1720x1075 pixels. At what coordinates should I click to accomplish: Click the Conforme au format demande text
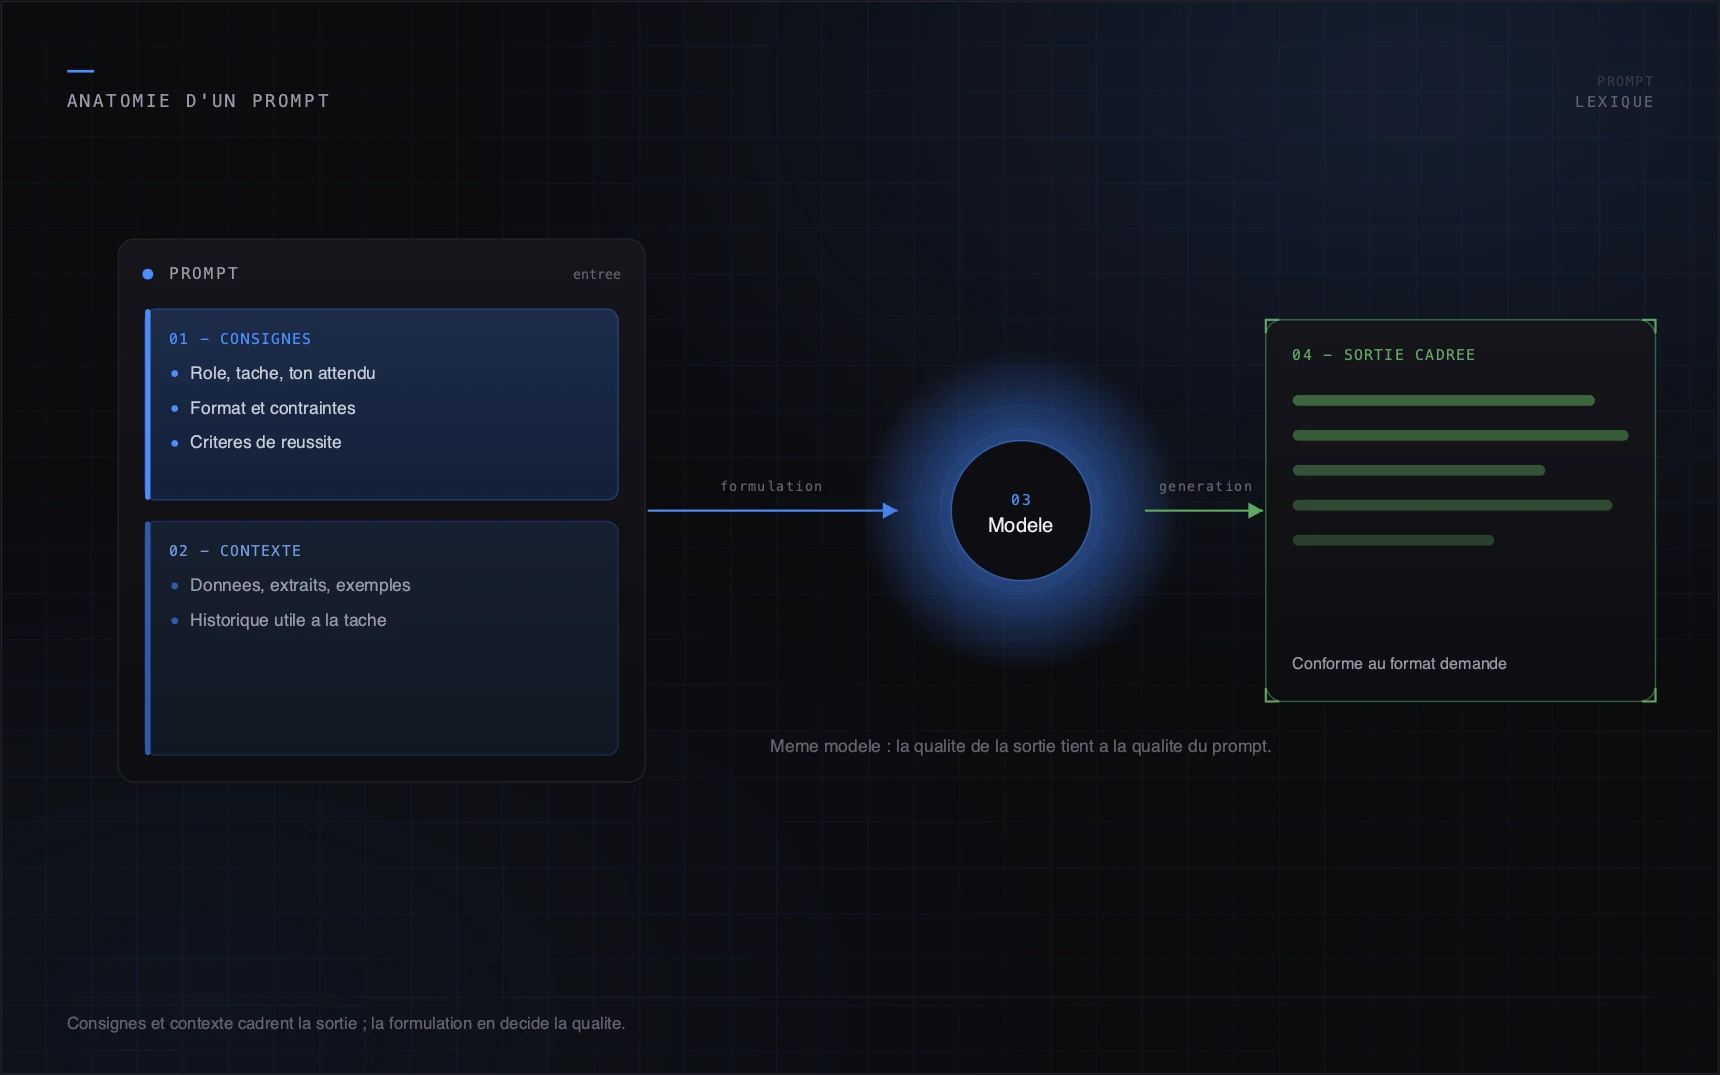[1399, 664]
